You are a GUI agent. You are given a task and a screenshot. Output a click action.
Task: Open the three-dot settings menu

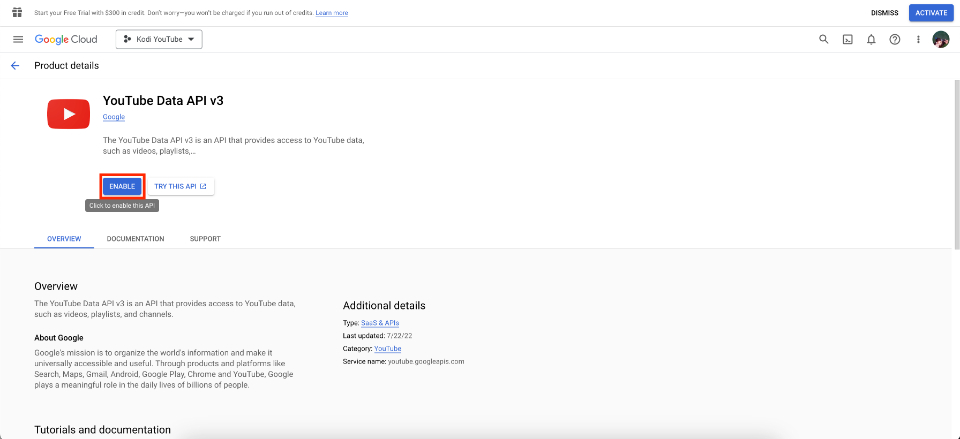click(x=918, y=39)
